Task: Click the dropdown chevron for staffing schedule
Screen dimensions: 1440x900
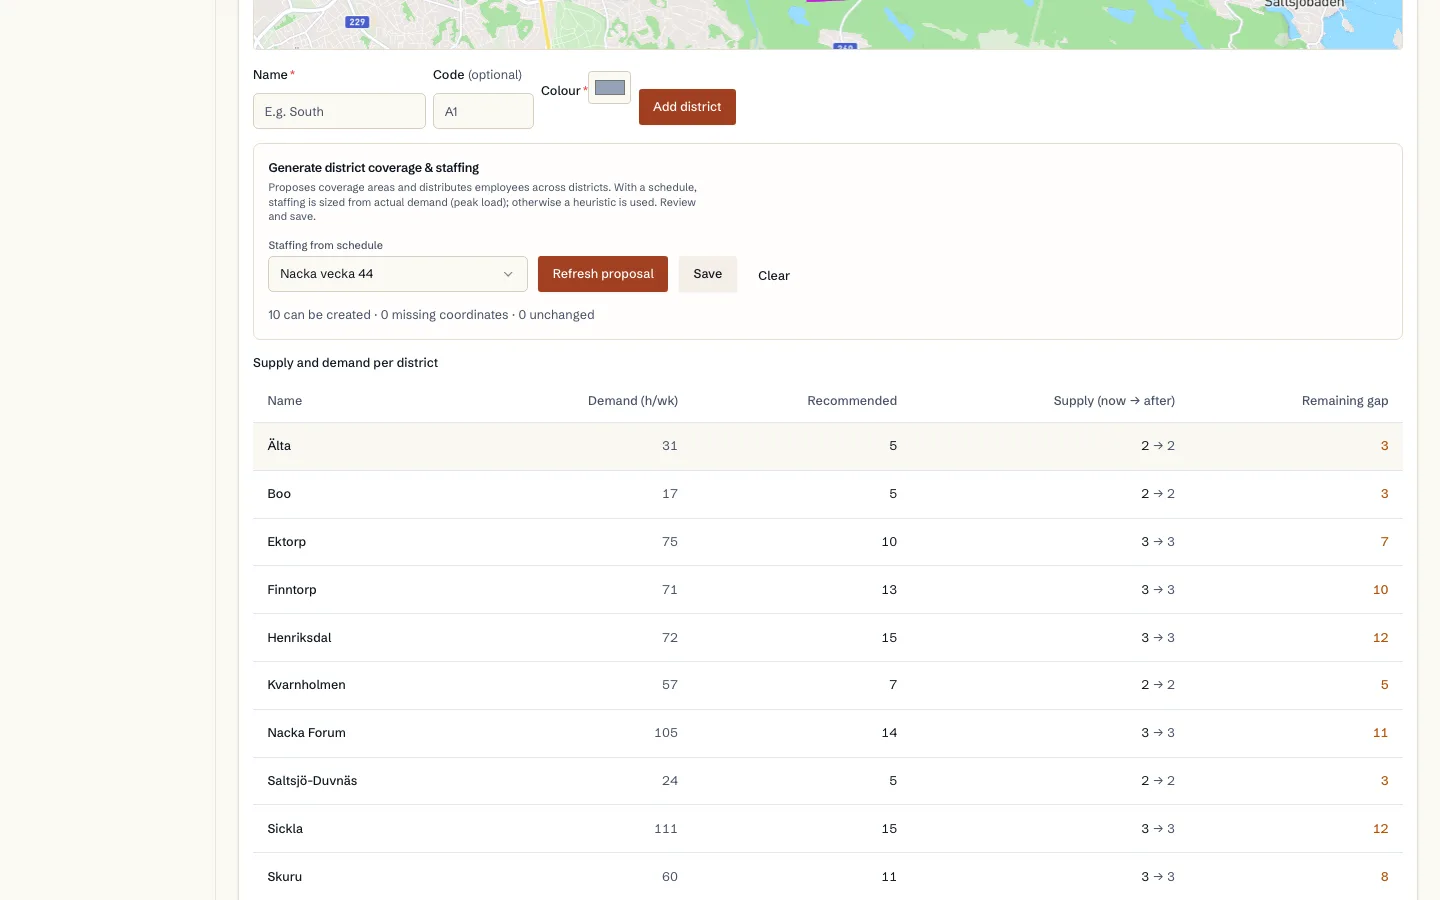Action: 508,274
